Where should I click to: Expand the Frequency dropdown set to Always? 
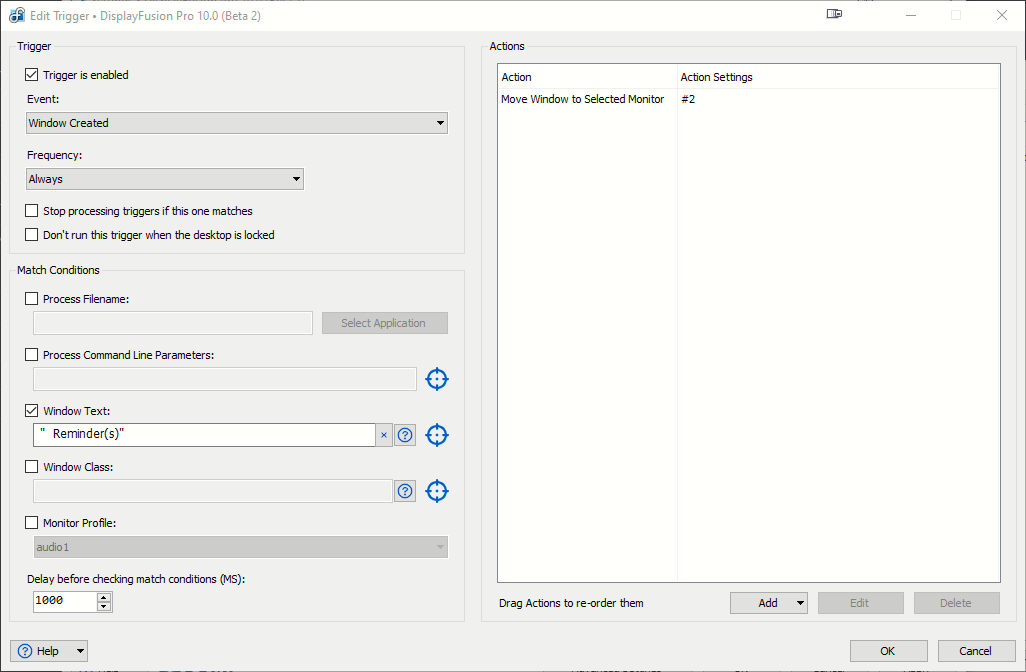[x=165, y=179]
